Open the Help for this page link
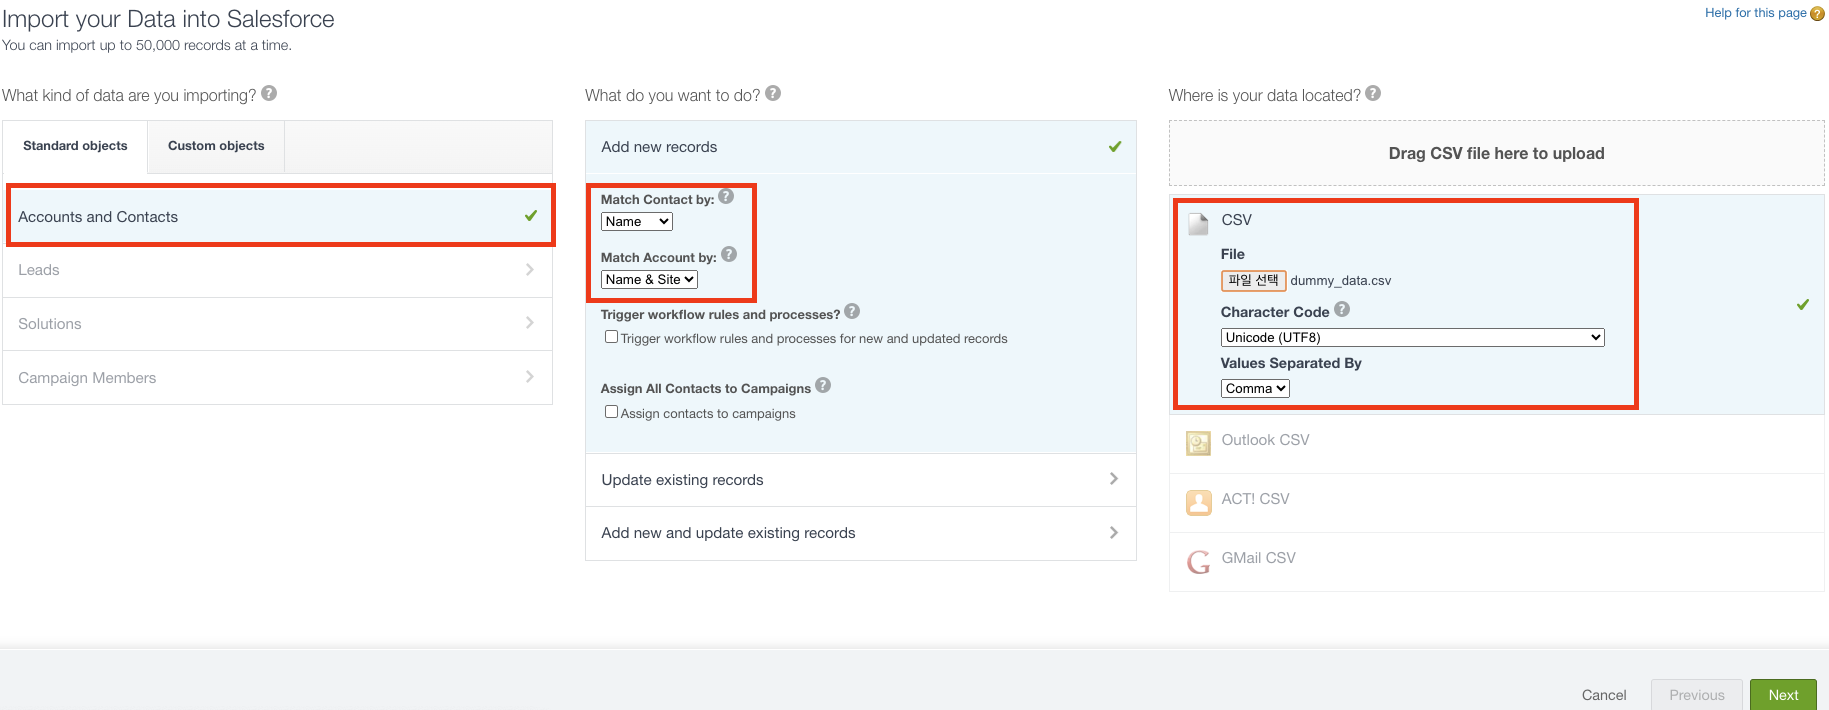1829x710 pixels. tap(1756, 13)
